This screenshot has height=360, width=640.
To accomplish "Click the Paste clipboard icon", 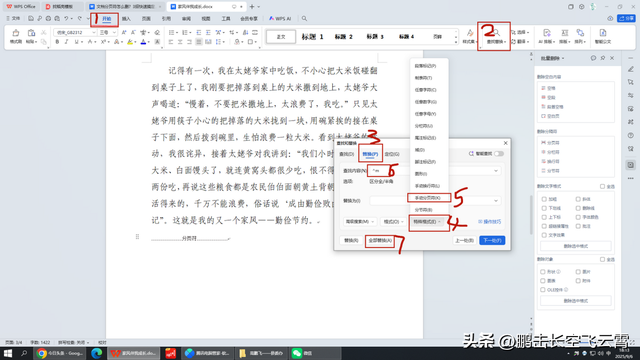I will point(31,33).
